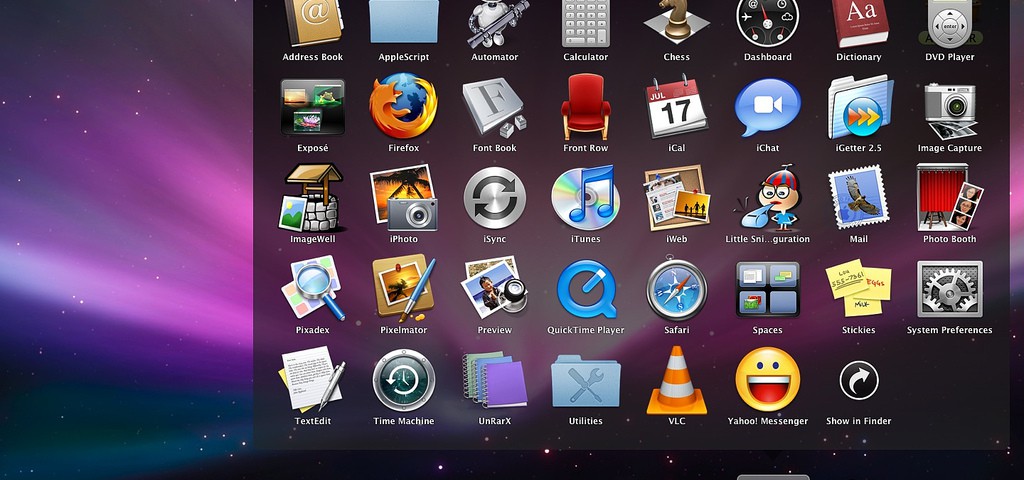Image resolution: width=1024 pixels, height=480 pixels.
Task: Open the Calculator app
Action: coord(586,23)
